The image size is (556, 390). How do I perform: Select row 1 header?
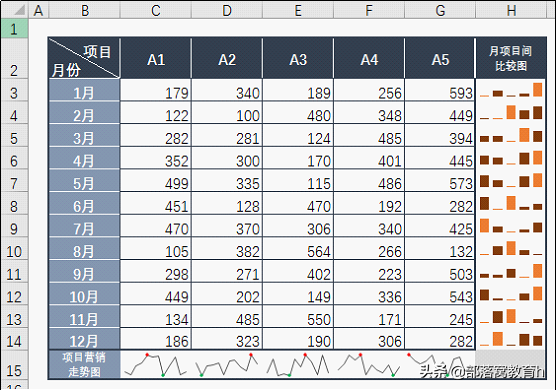pyautogui.click(x=14, y=28)
